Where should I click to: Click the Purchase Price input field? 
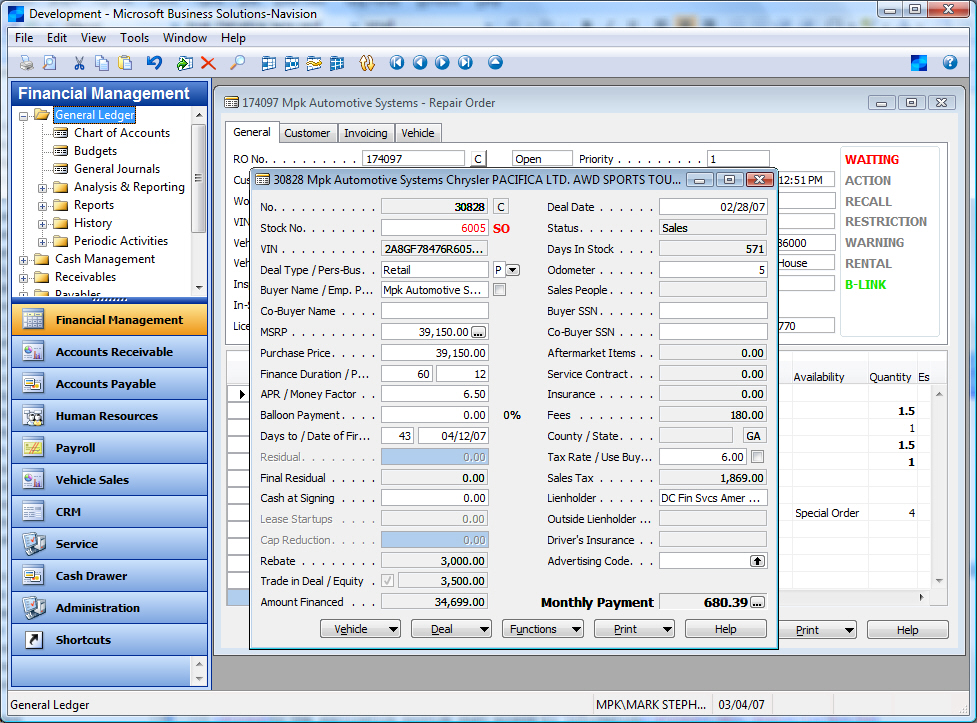tap(434, 353)
